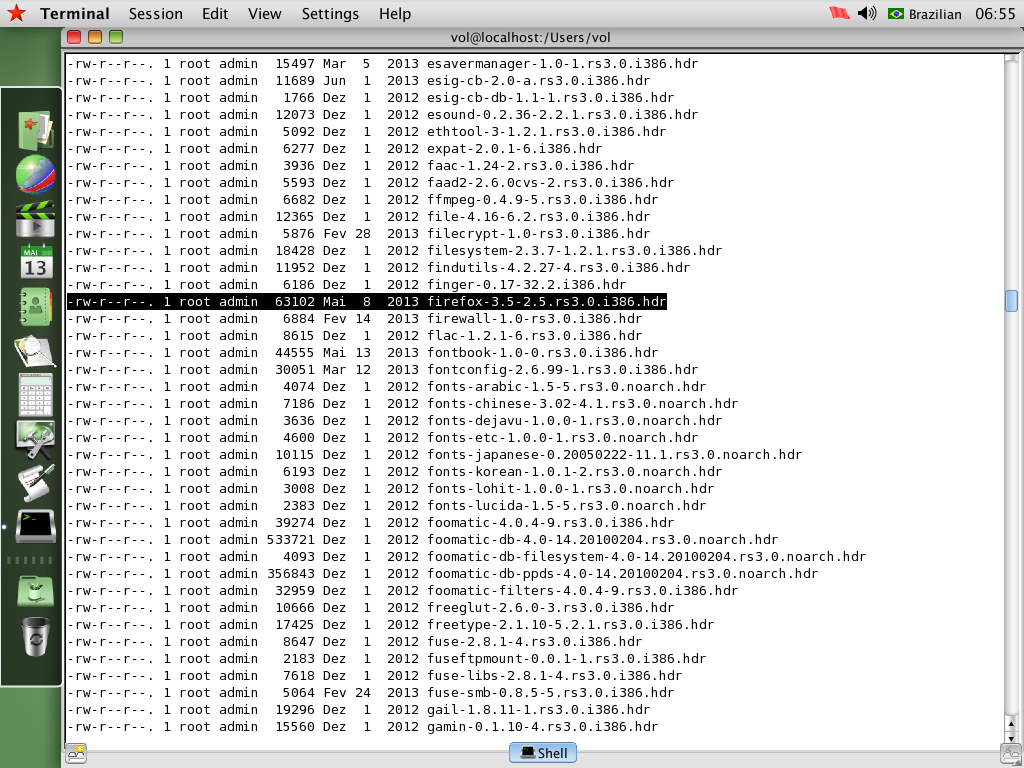Open the script editor scroll and pen icon
The width and height of the screenshot is (1024, 768).
(35, 483)
